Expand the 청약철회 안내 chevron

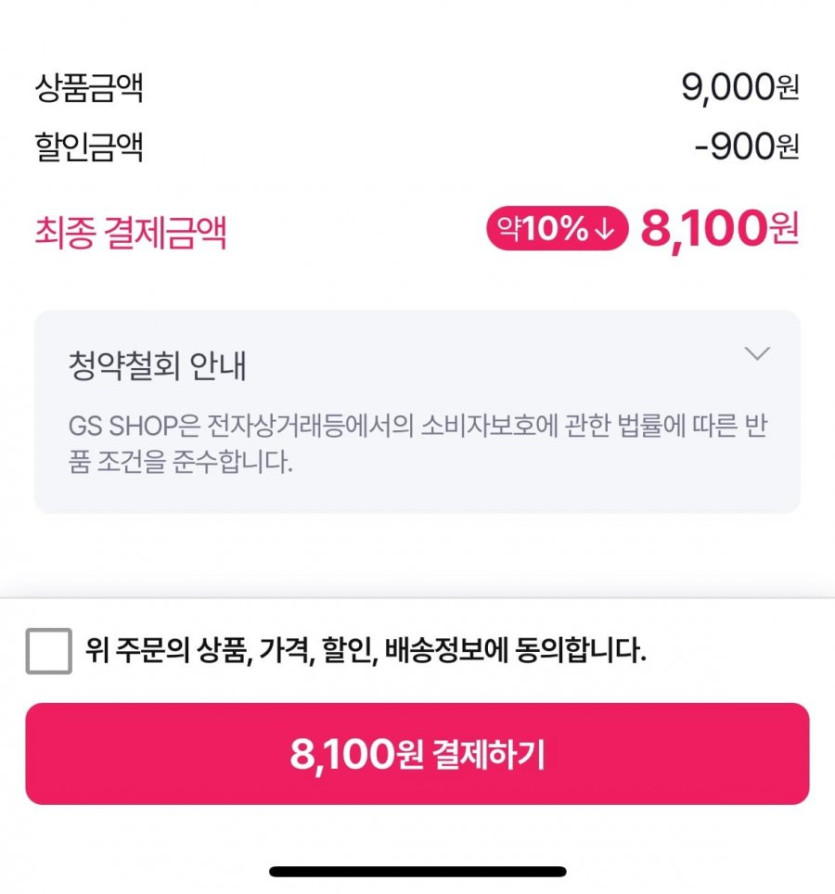point(758,353)
